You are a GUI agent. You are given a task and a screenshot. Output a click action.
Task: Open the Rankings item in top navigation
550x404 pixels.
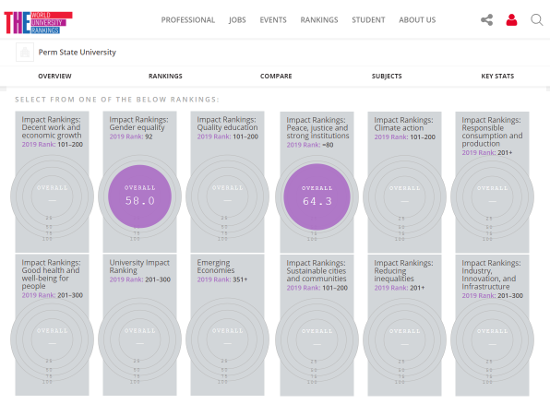click(319, 20)
